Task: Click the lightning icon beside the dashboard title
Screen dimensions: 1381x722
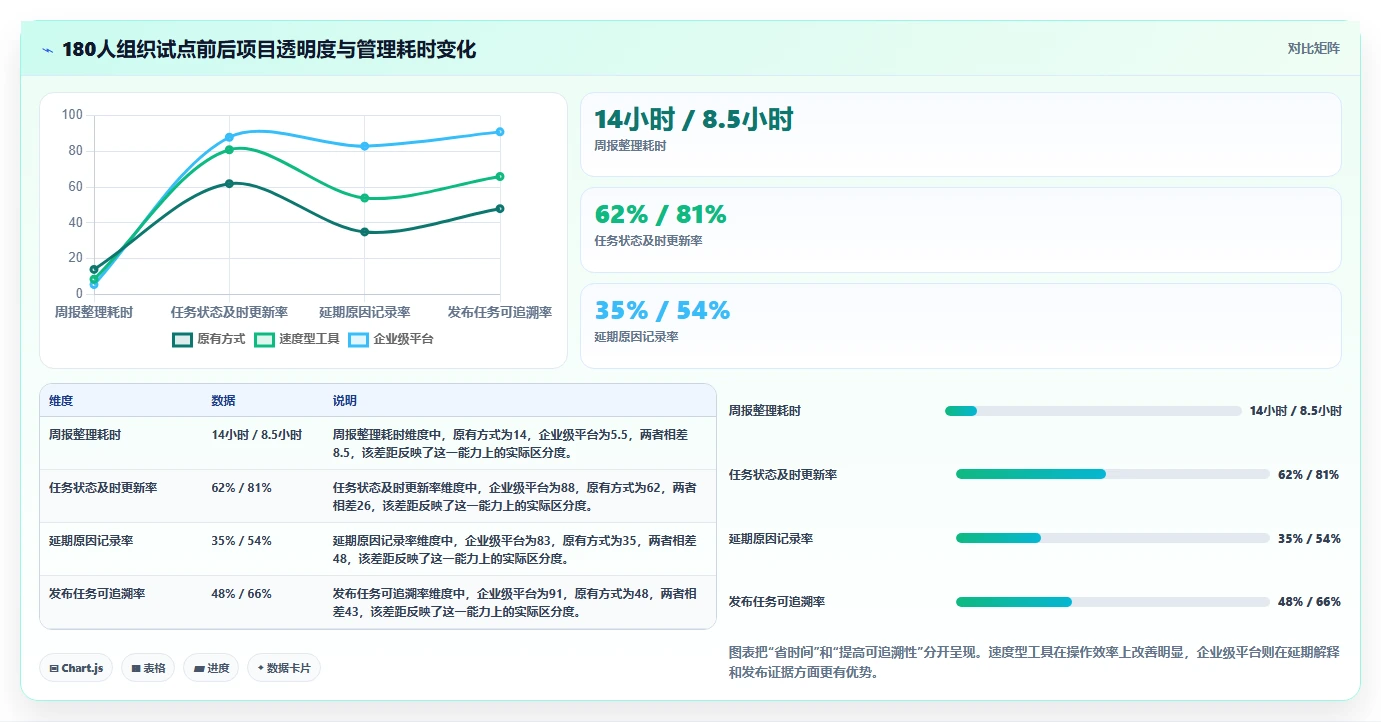Action: [x=48, y=49]
